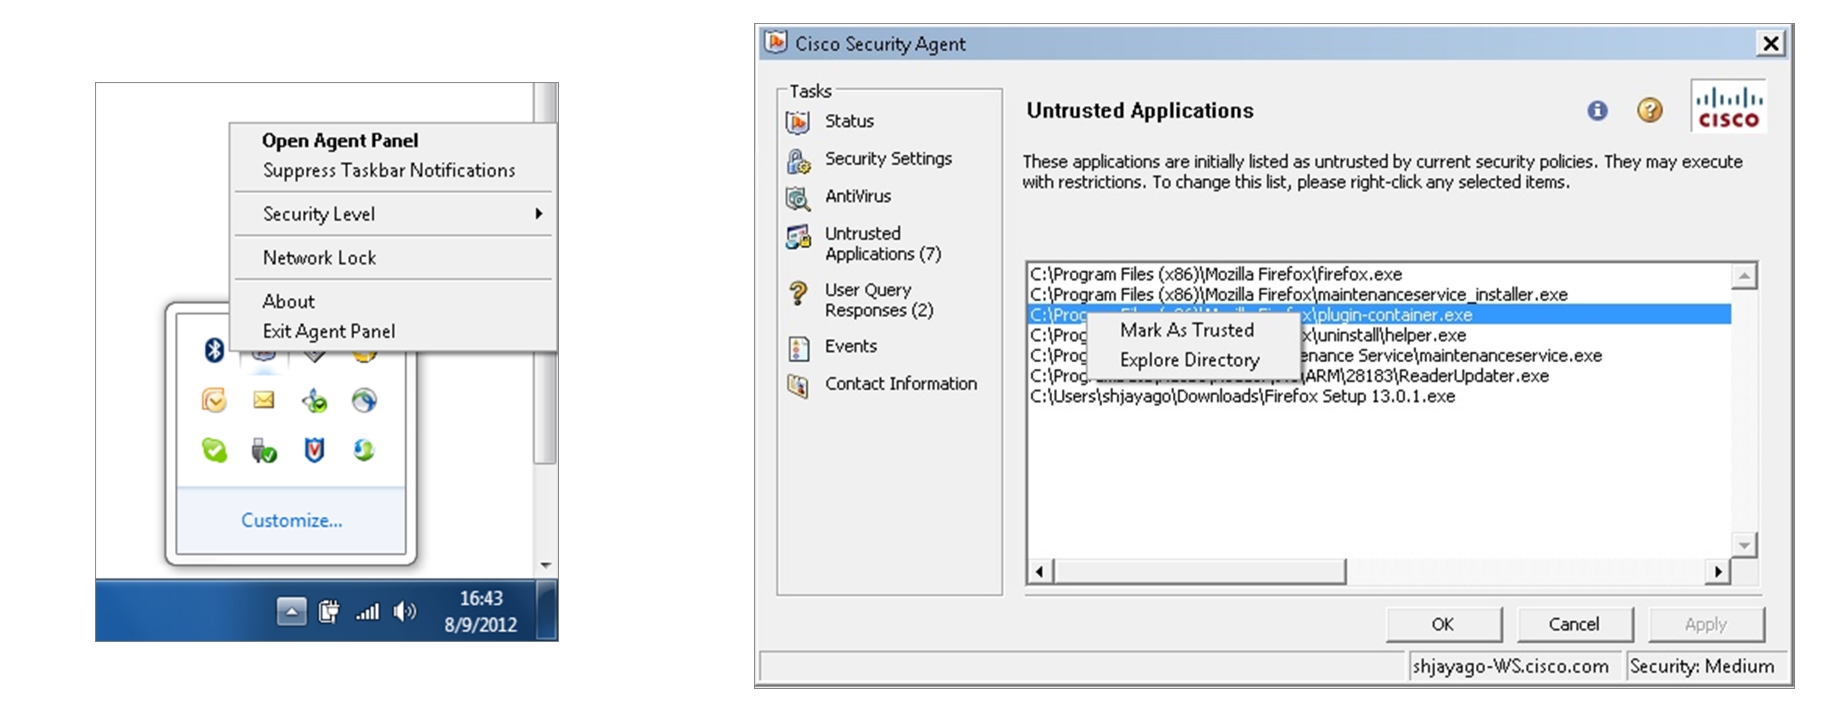The height and width of the screenshot is (712, 1839).
Task: Open Contact Information task label
Action: 900,384
